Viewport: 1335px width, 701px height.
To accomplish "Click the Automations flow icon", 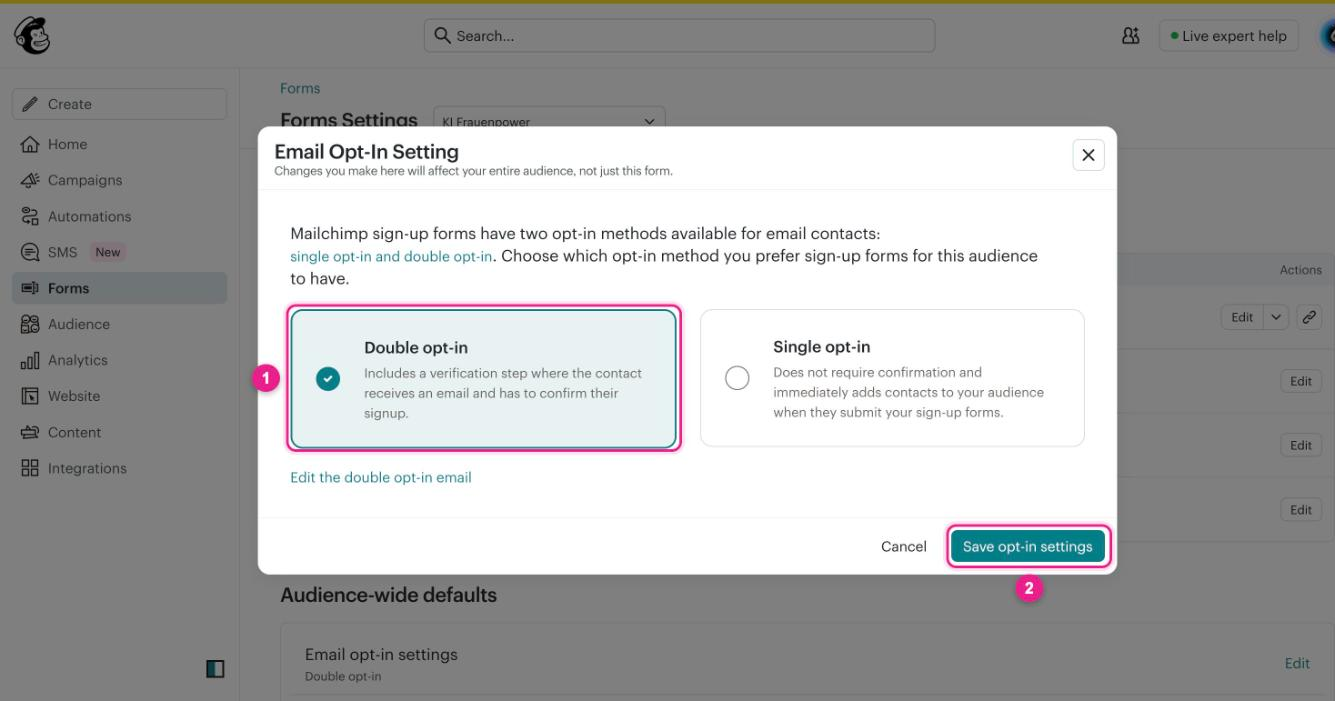I will point(30,216).
